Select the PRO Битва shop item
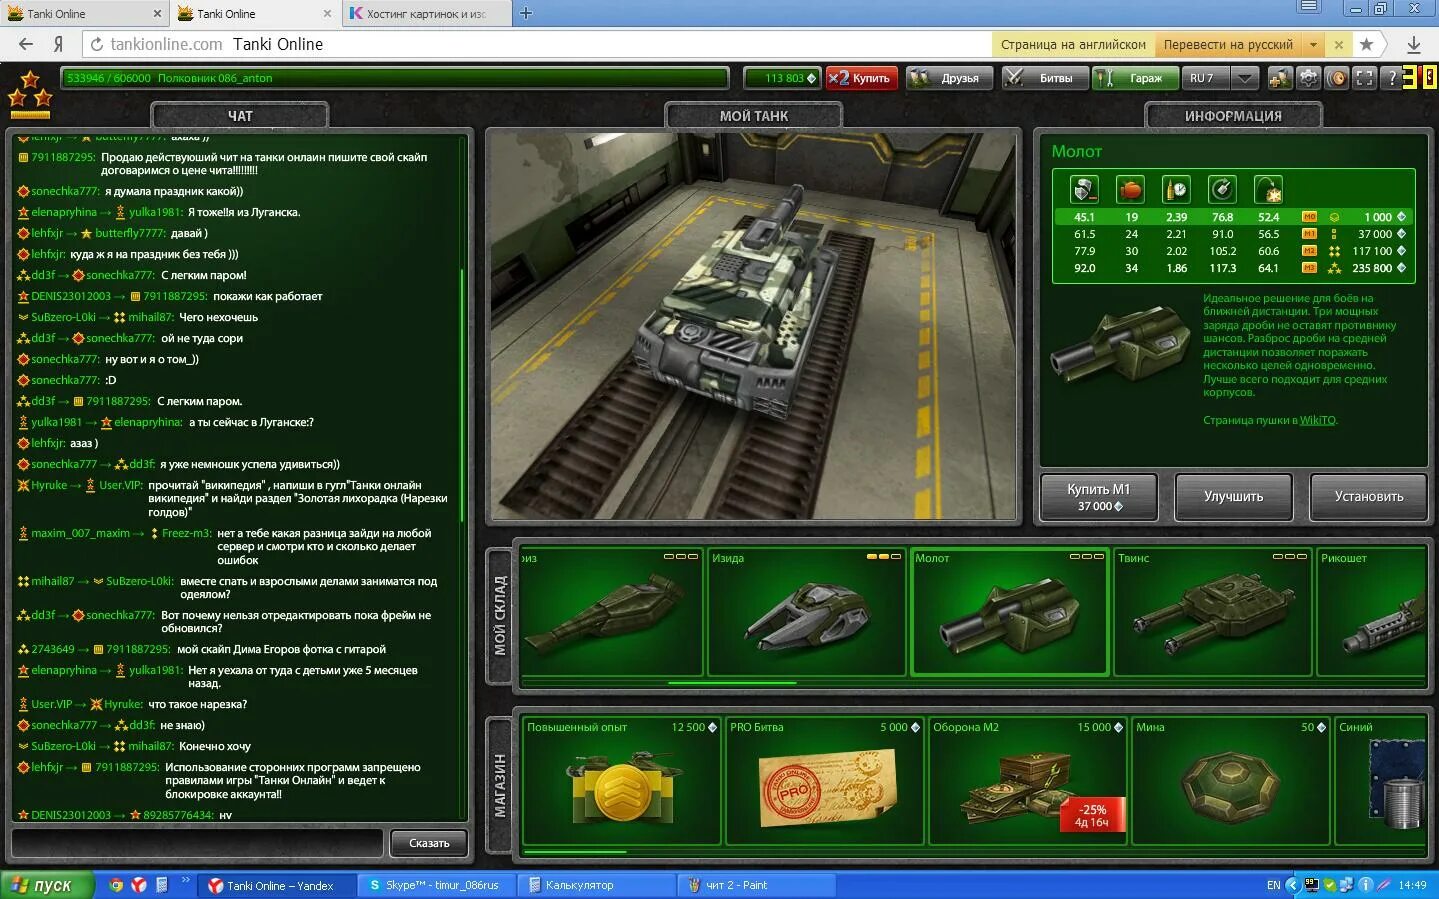This screenshot has height=899, width=1439. coord(824,781)
